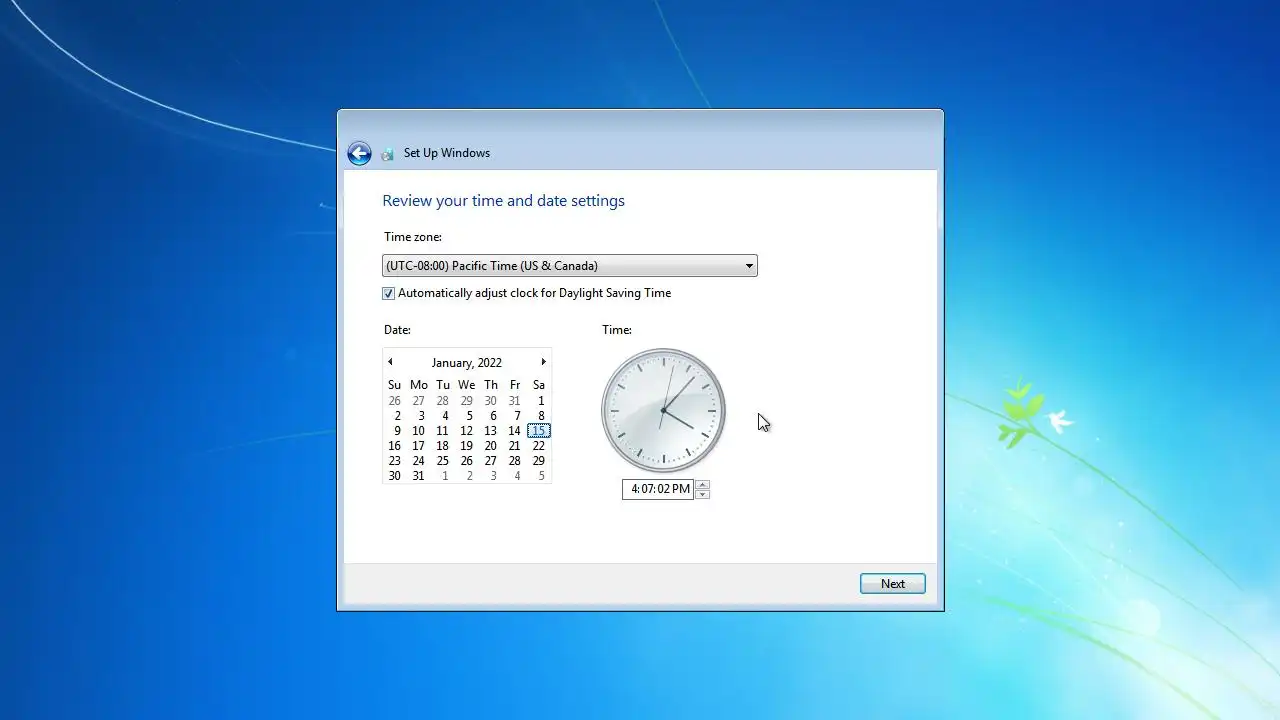Pick grayed-out February 5 in last row
Screen dimensions: 1280x720
(541, 476)
